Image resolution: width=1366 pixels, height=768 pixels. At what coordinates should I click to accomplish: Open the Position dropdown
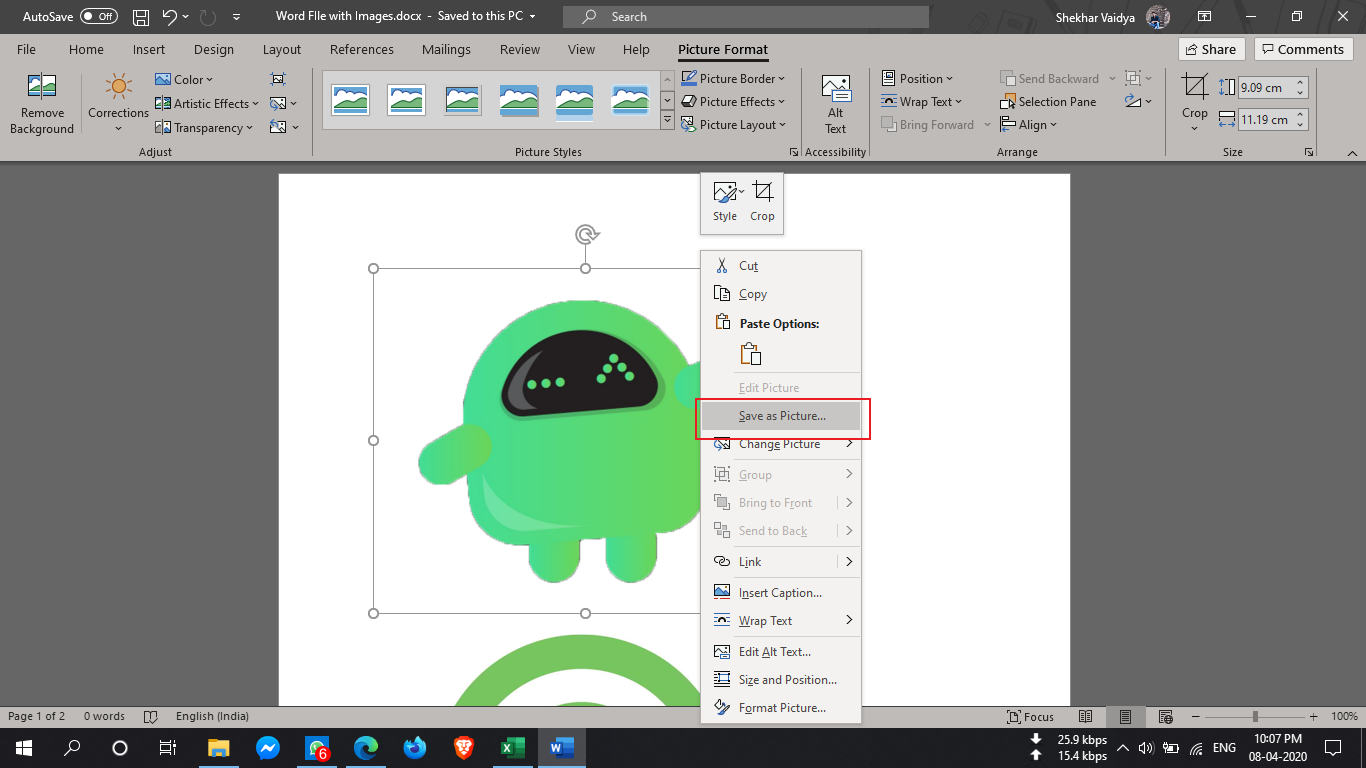[x=918, y=78]
